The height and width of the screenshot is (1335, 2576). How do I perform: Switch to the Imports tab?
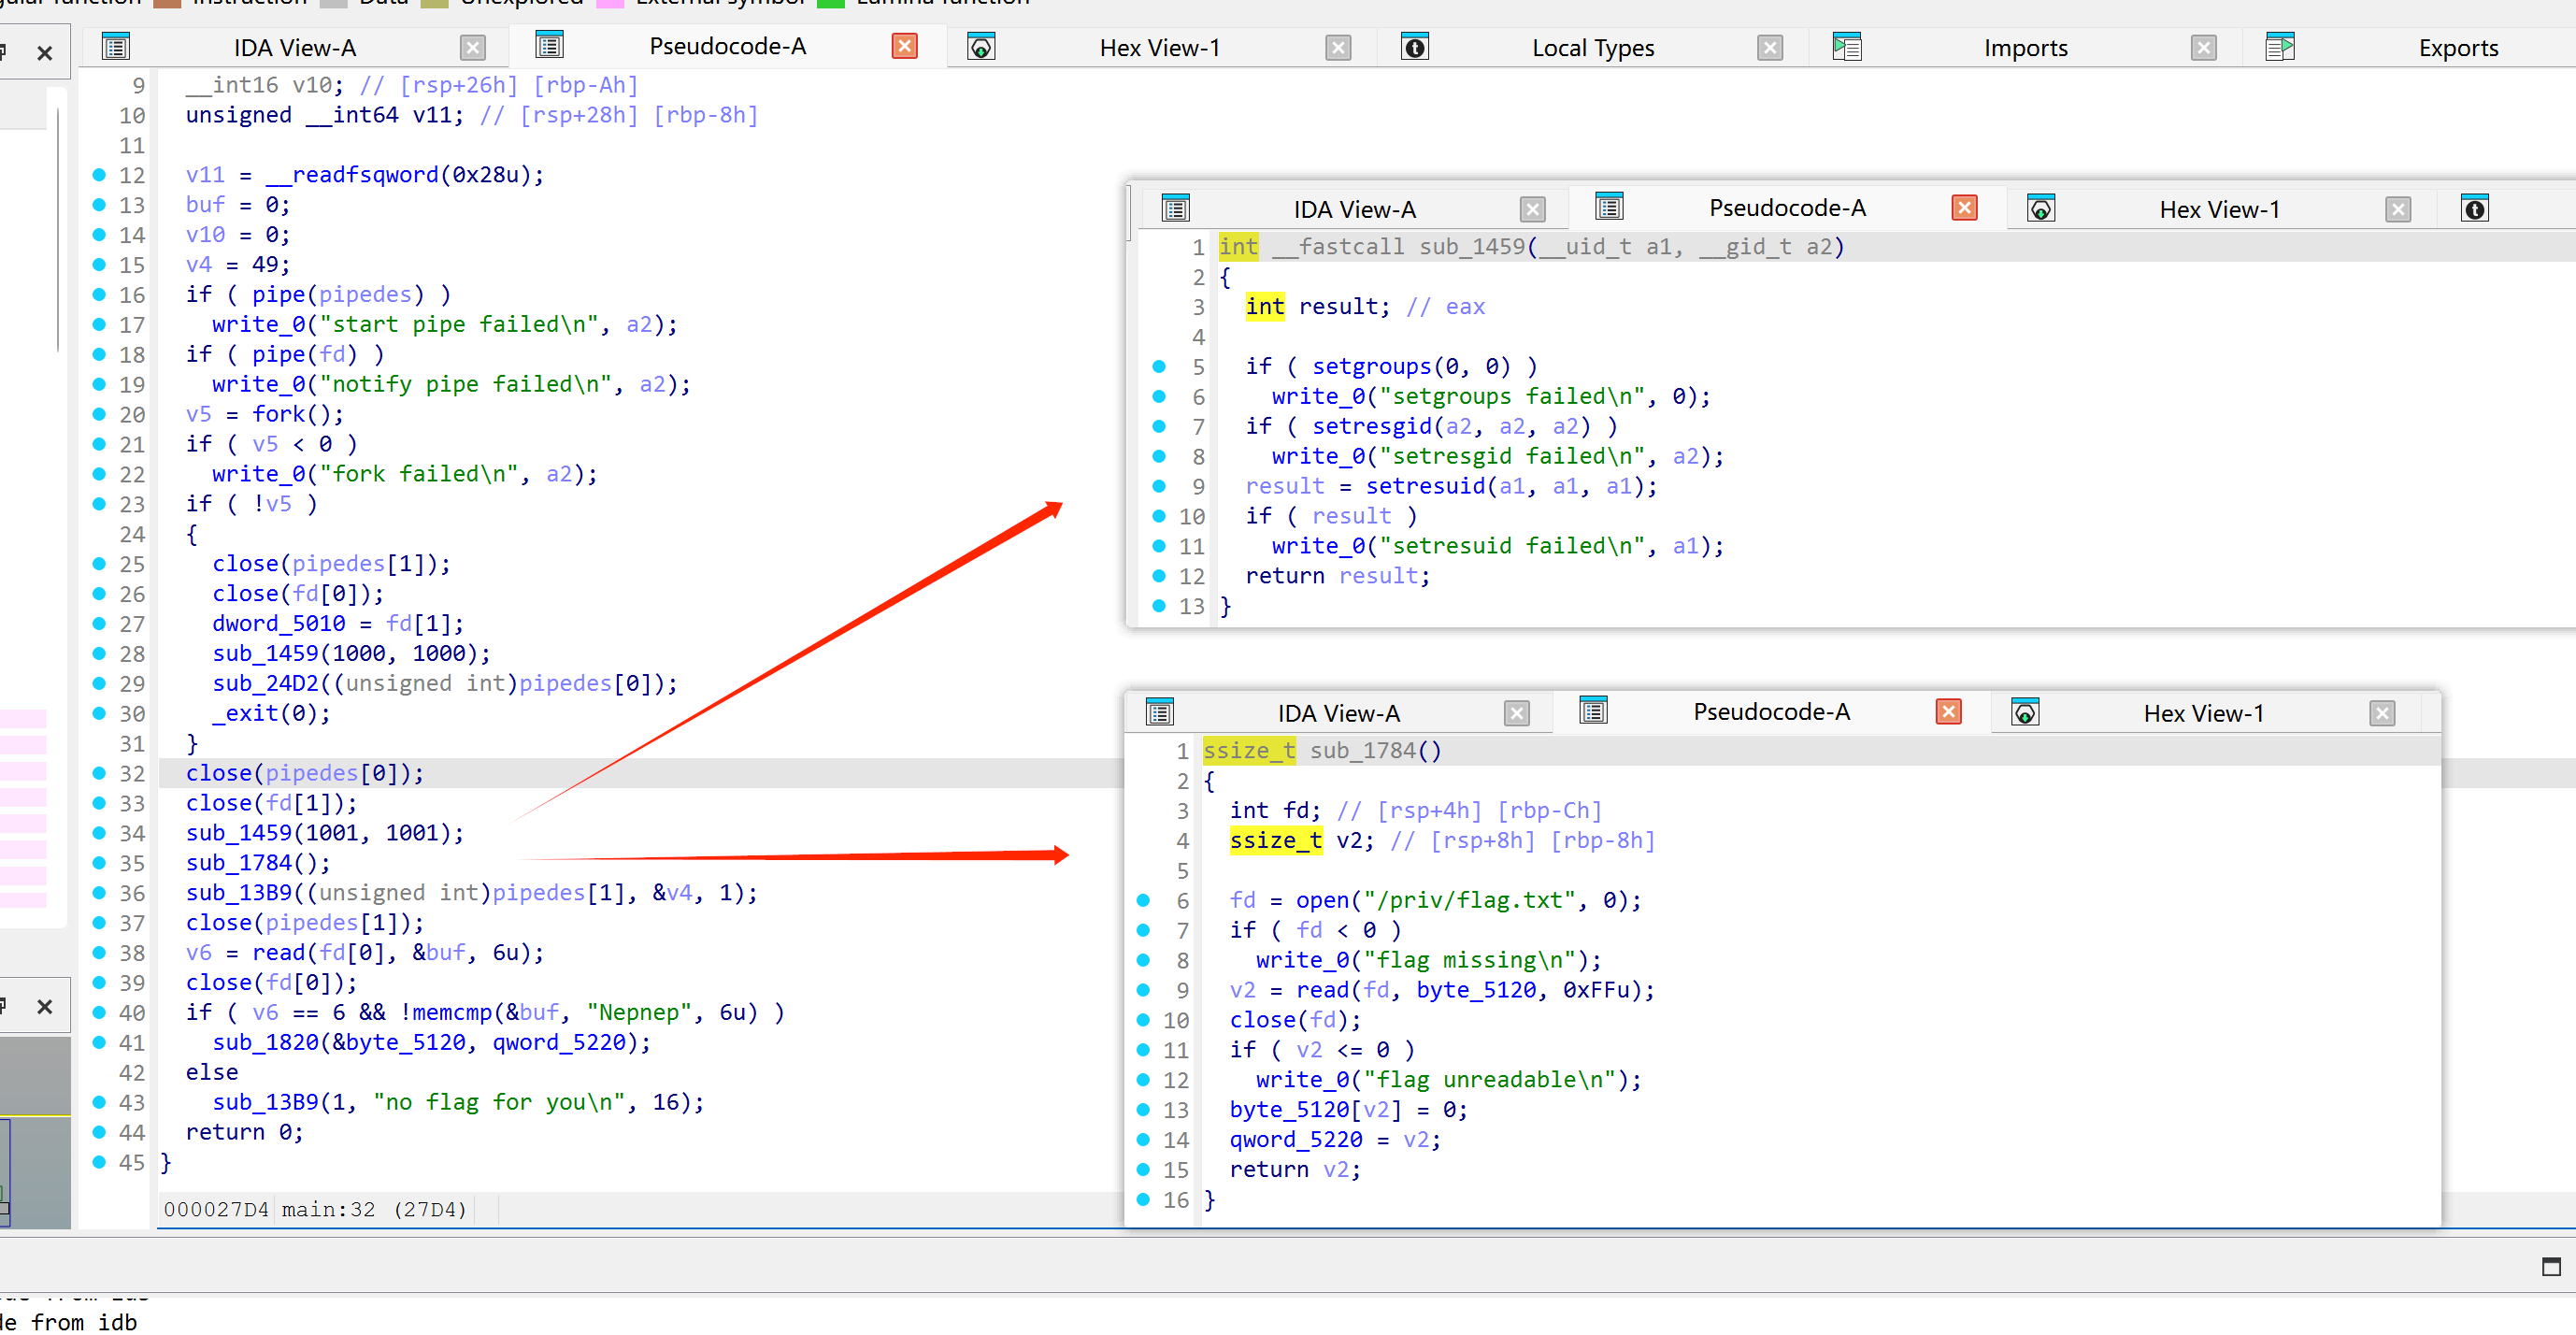[x=2025, y=47]
